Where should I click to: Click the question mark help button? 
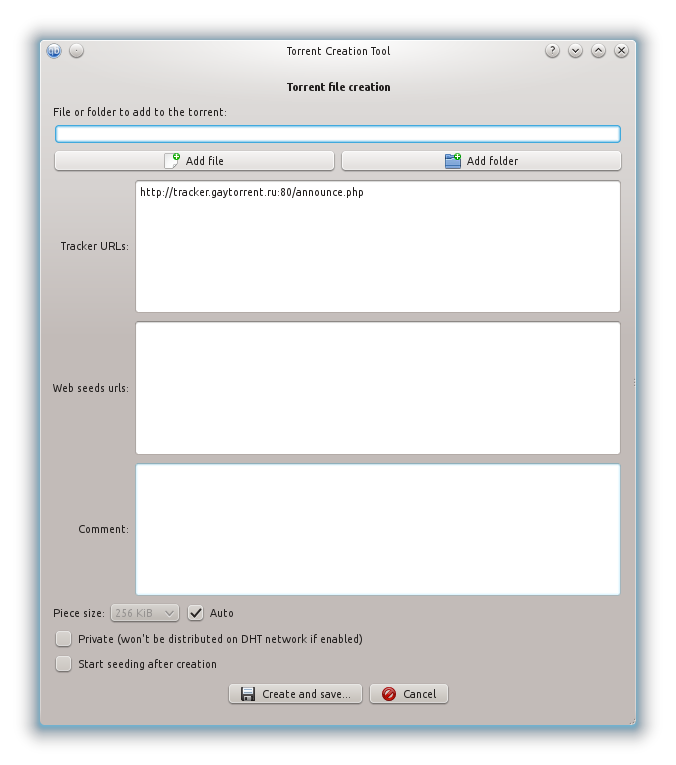[552, 51]
